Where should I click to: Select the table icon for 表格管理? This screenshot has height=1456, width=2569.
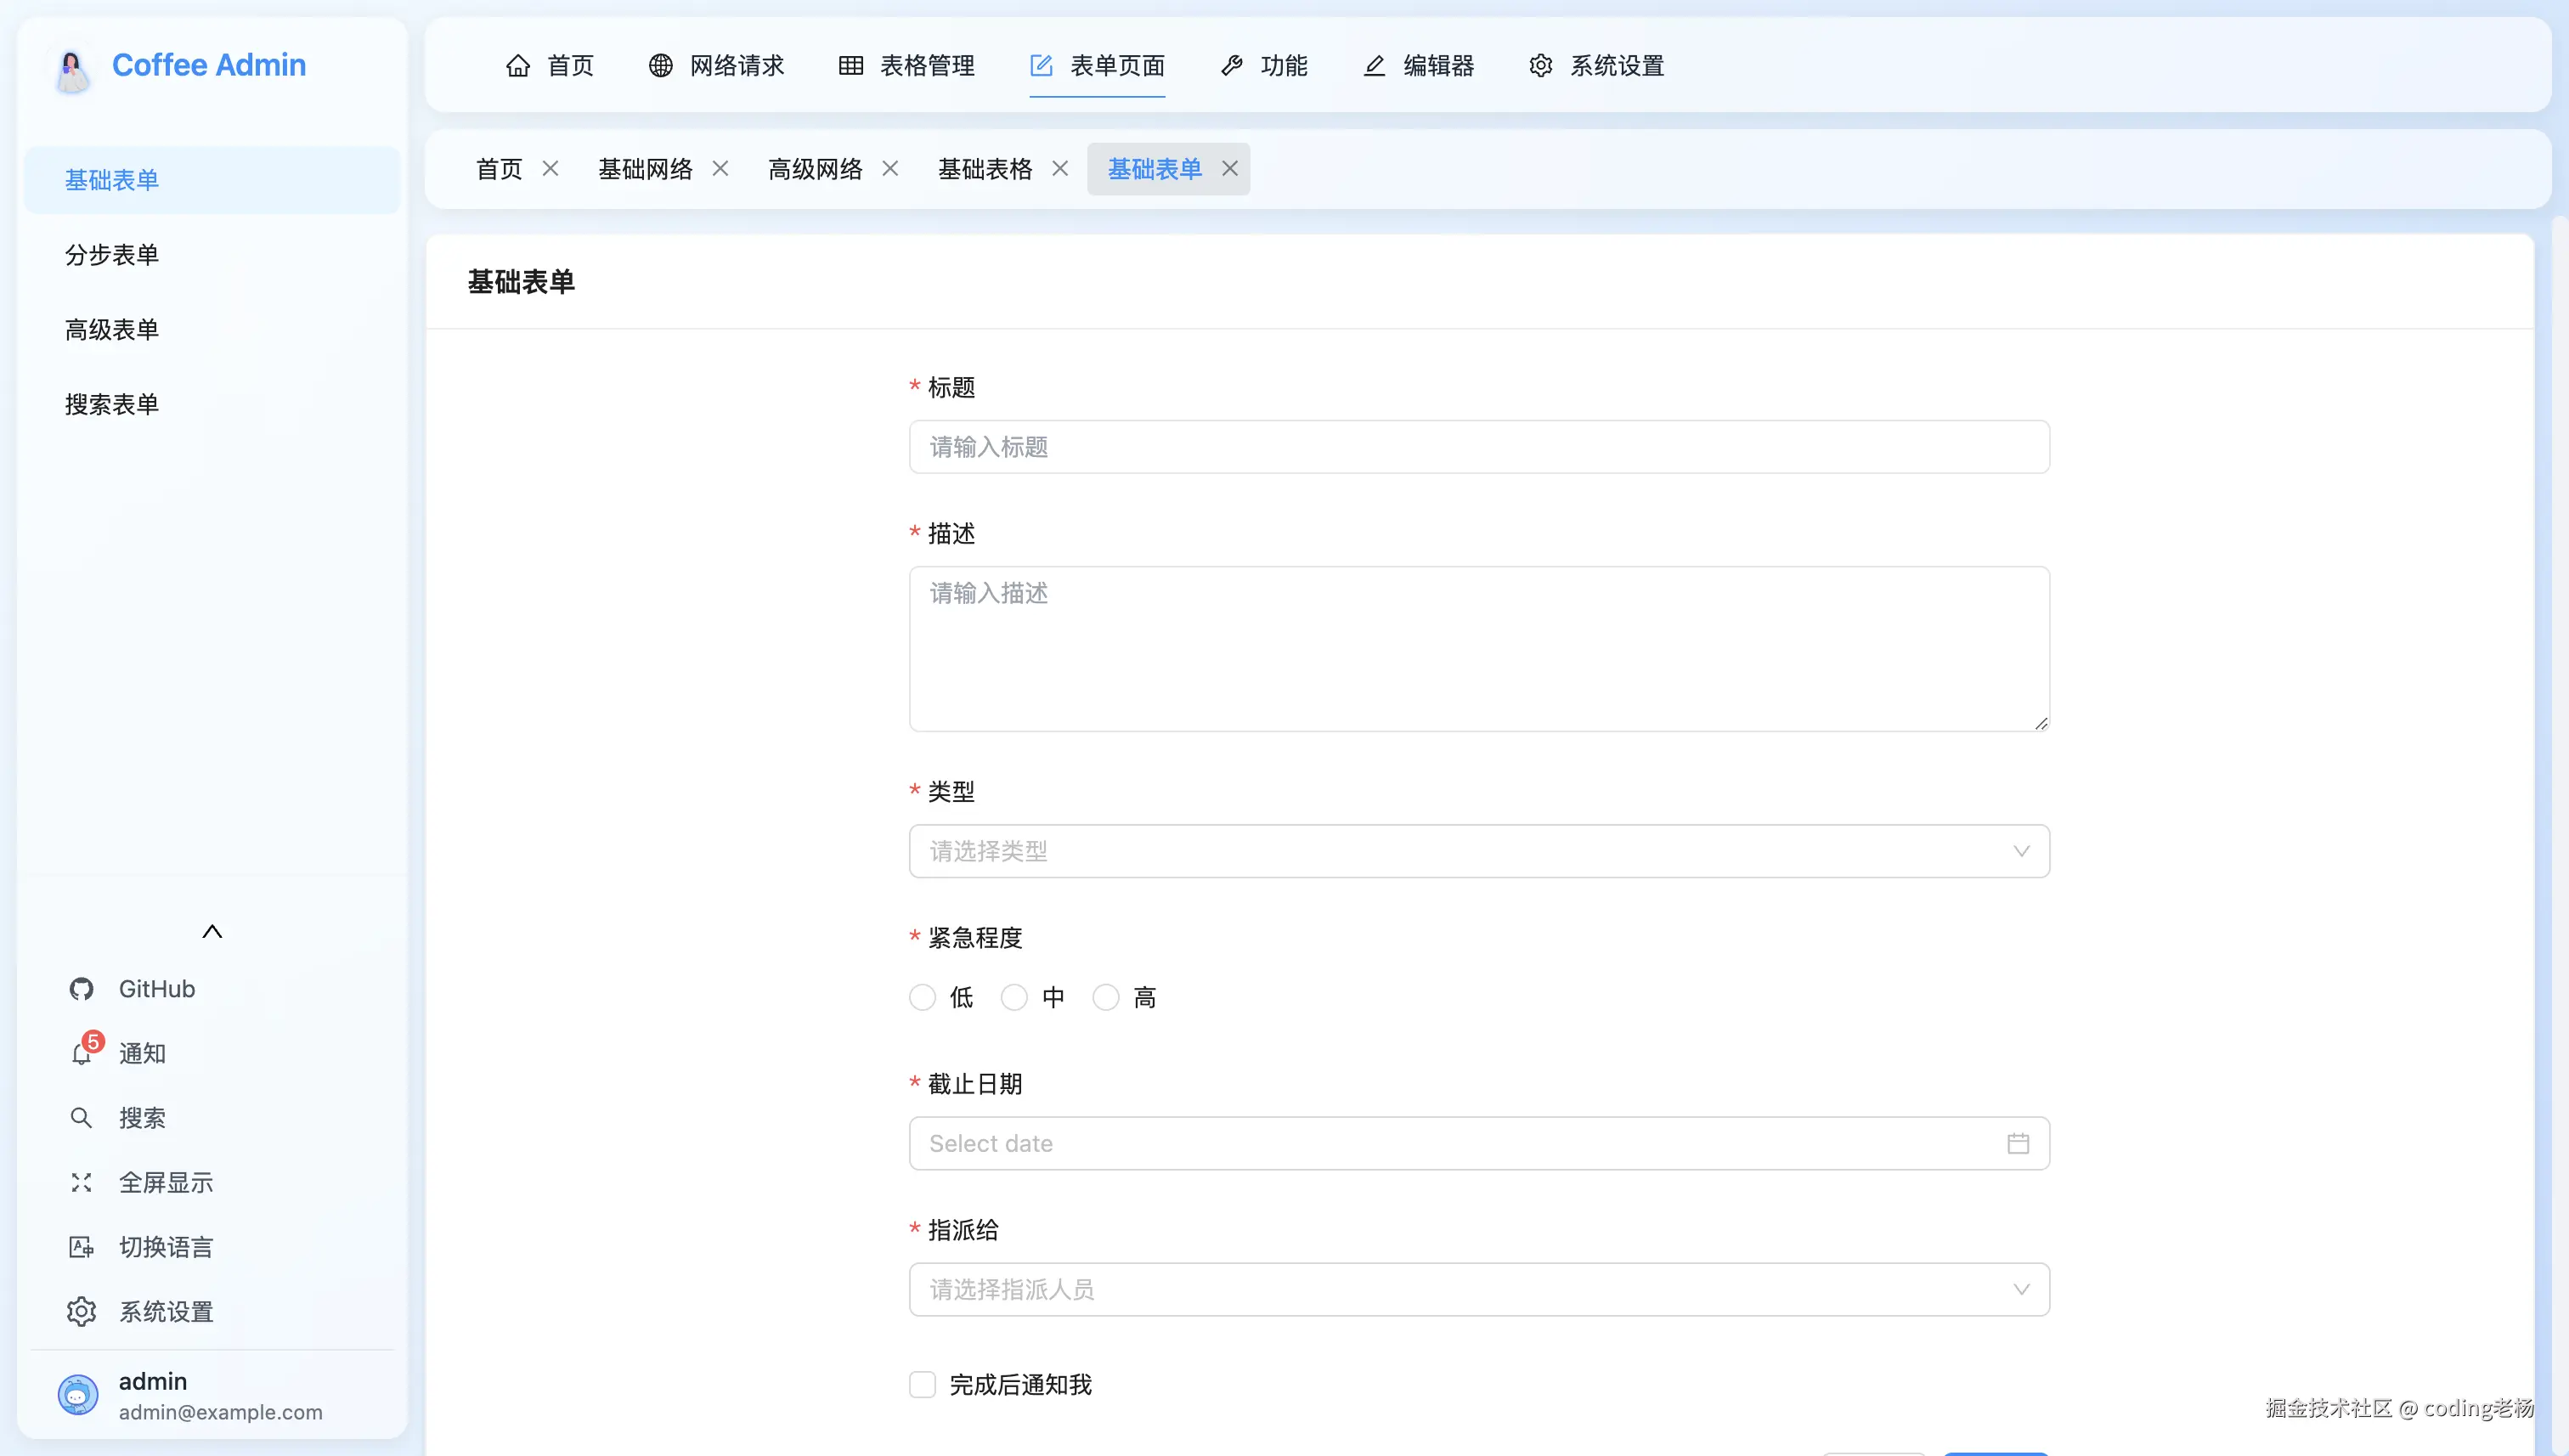(851, 65)
